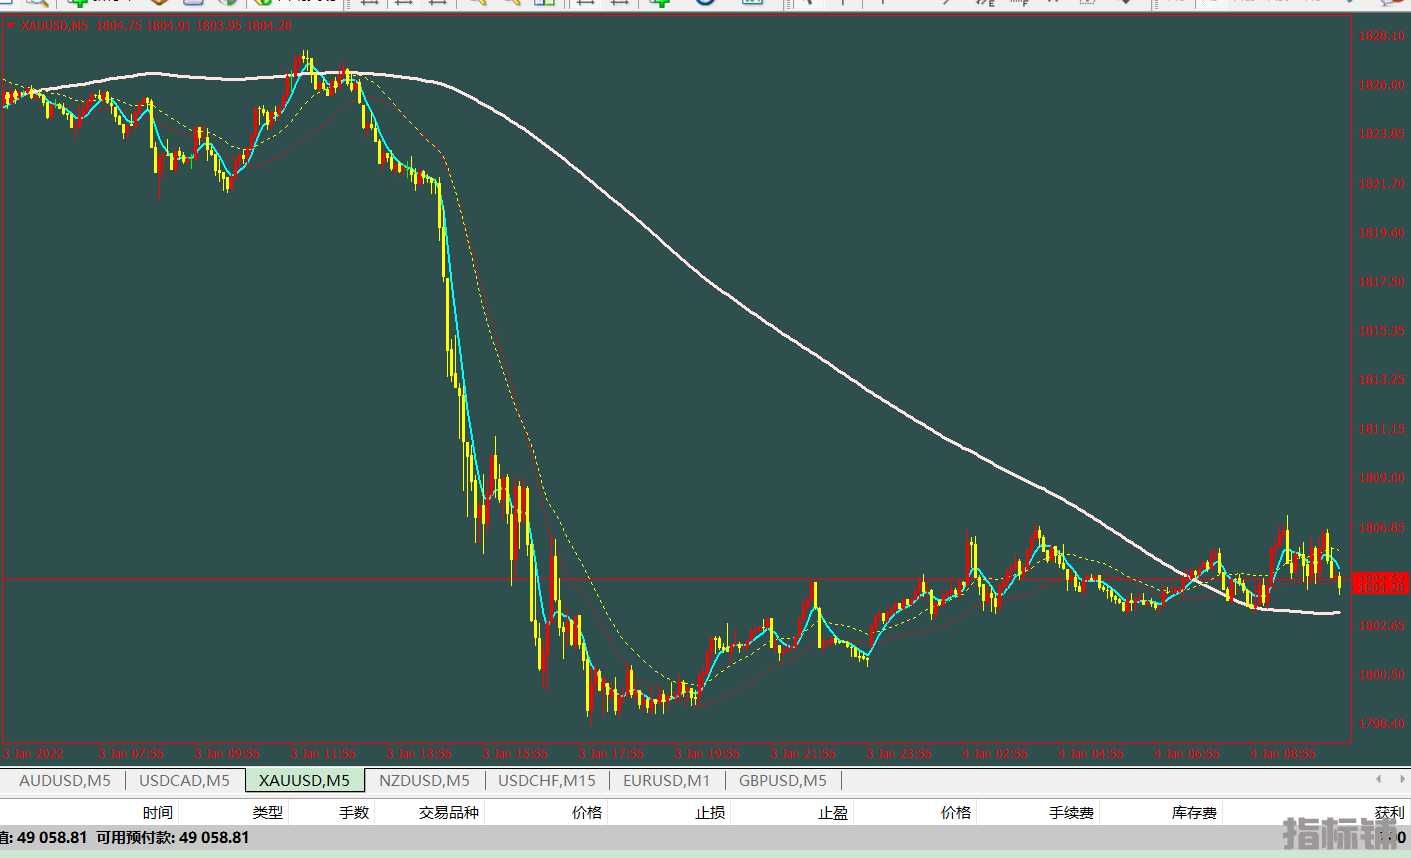Click the 交易品种 column header
1411x858 pixels.
(448, 812)
